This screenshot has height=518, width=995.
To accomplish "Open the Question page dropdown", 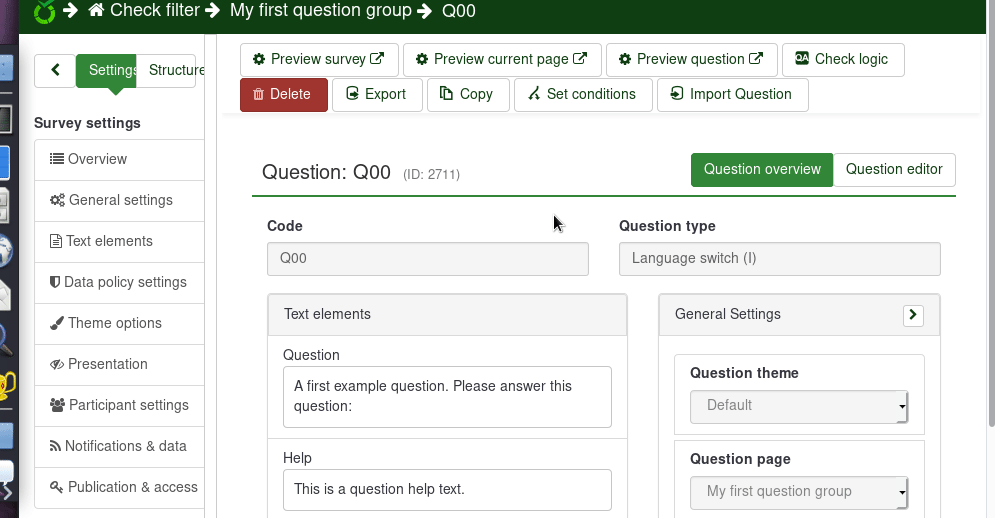I will tap(798, 492).
